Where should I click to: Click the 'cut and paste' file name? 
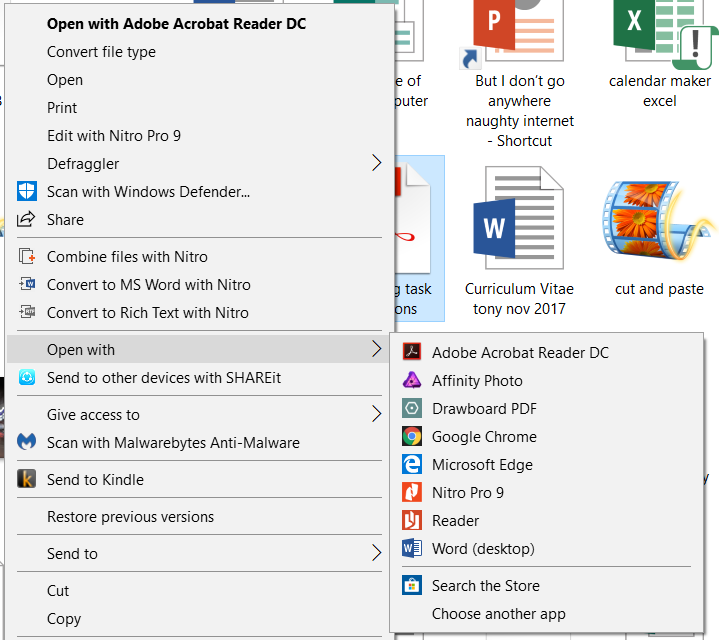[x=659, y=289]
